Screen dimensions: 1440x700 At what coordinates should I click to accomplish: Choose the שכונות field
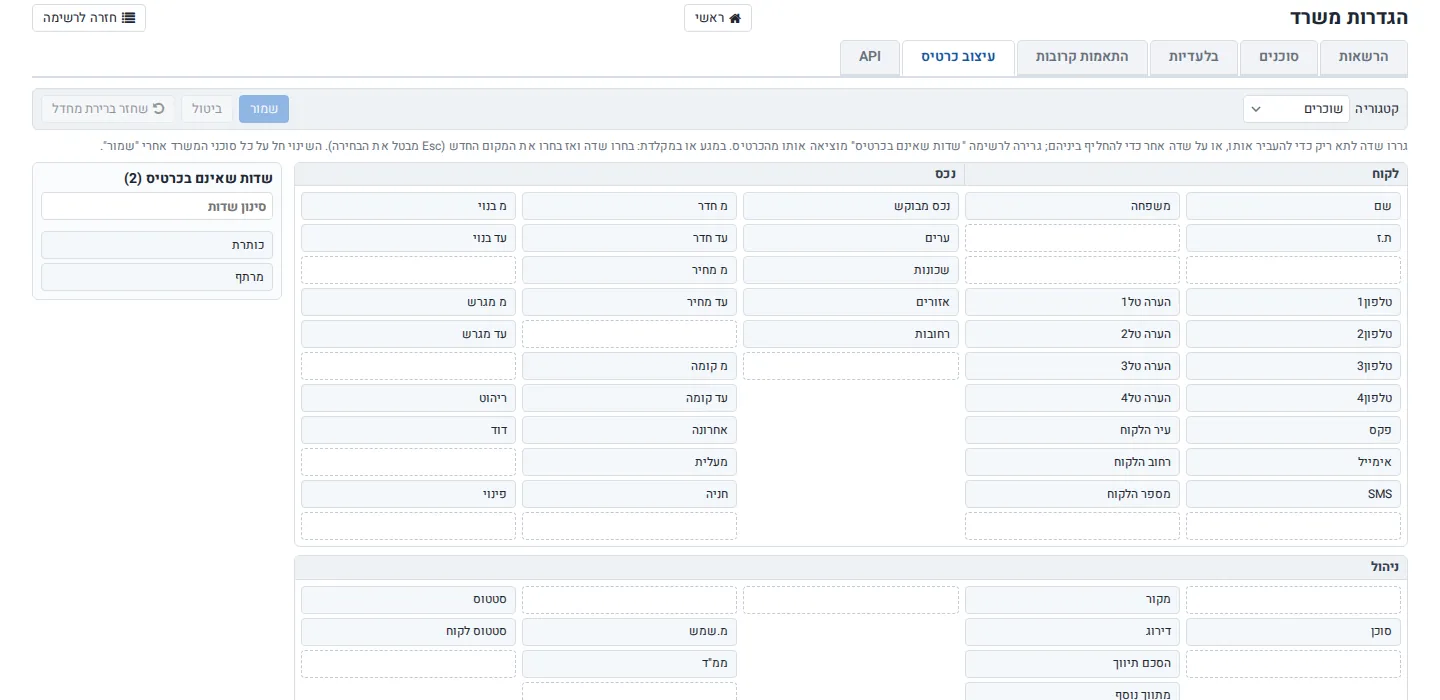[x=851, y=270]
